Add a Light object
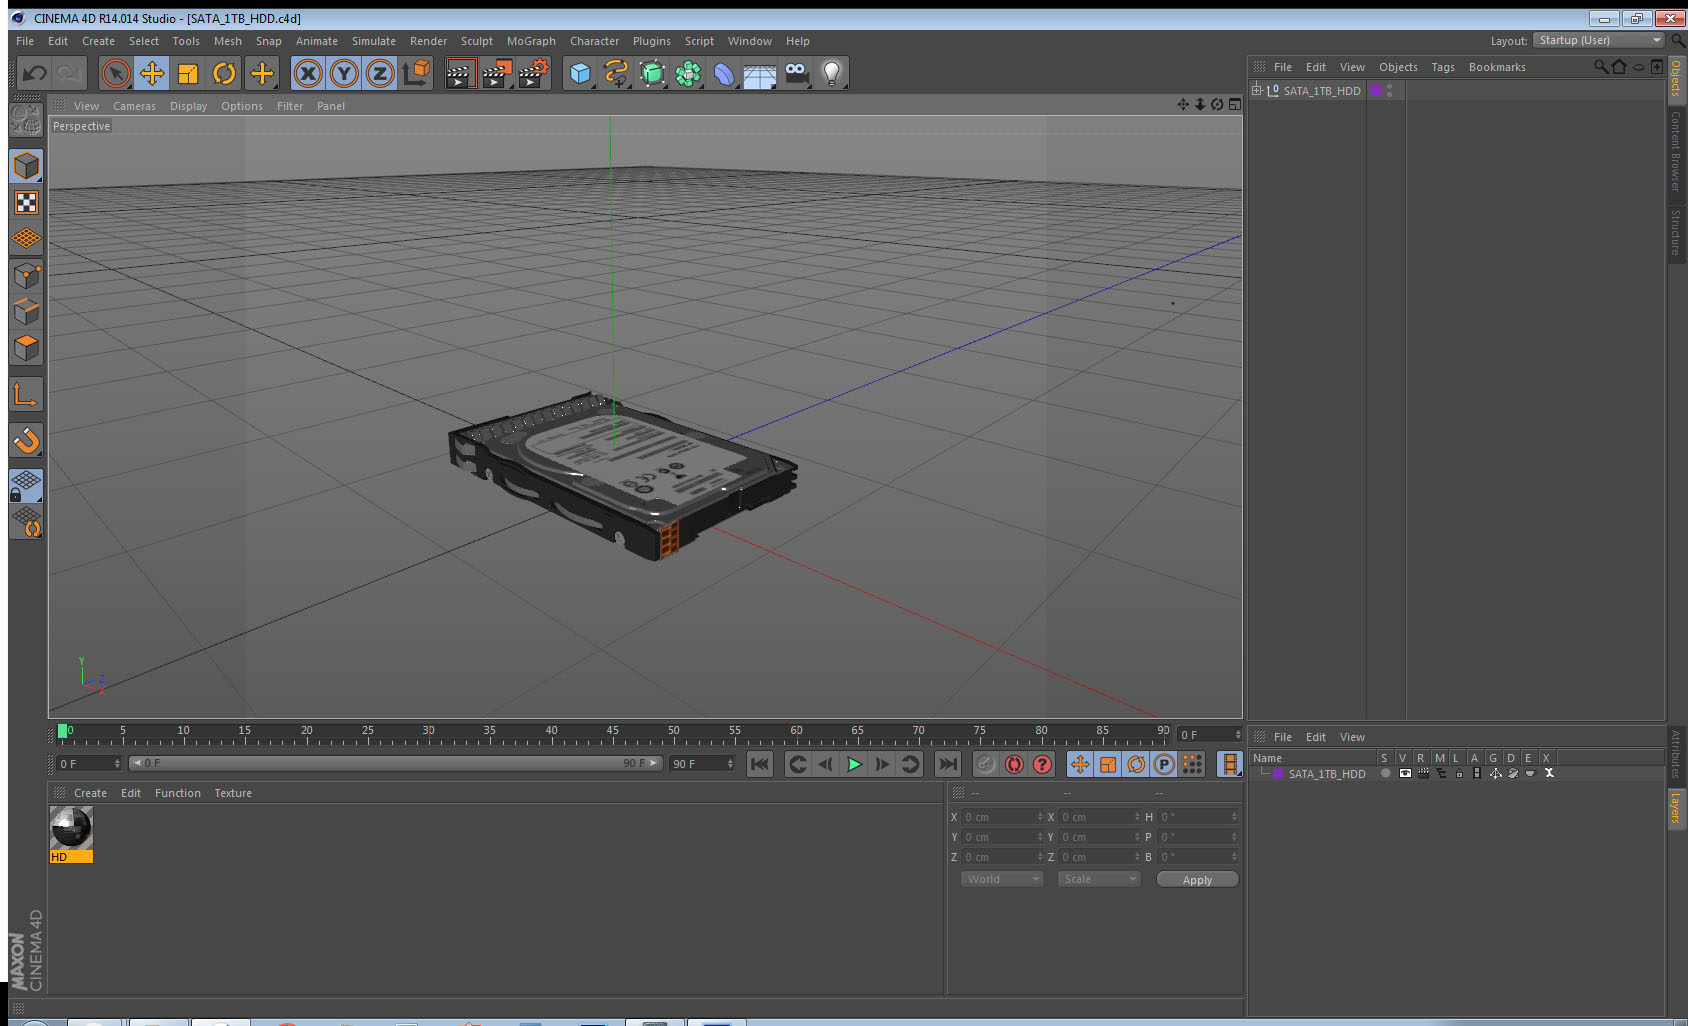This screenshot has width=1688, height=1026. click(x=832, y=73)
